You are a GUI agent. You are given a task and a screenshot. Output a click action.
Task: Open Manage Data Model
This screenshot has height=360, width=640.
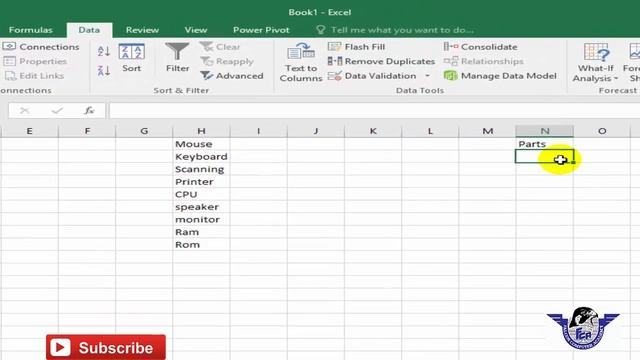(x=500, y=76)
